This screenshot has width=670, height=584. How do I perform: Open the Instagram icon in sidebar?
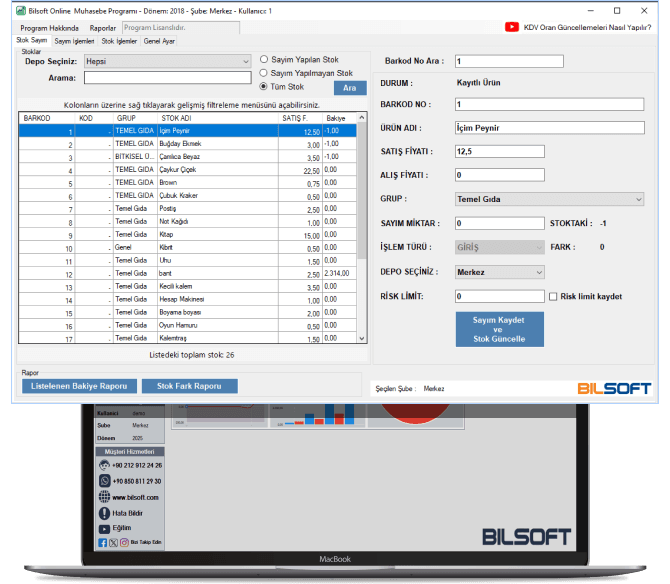(124, 543)
